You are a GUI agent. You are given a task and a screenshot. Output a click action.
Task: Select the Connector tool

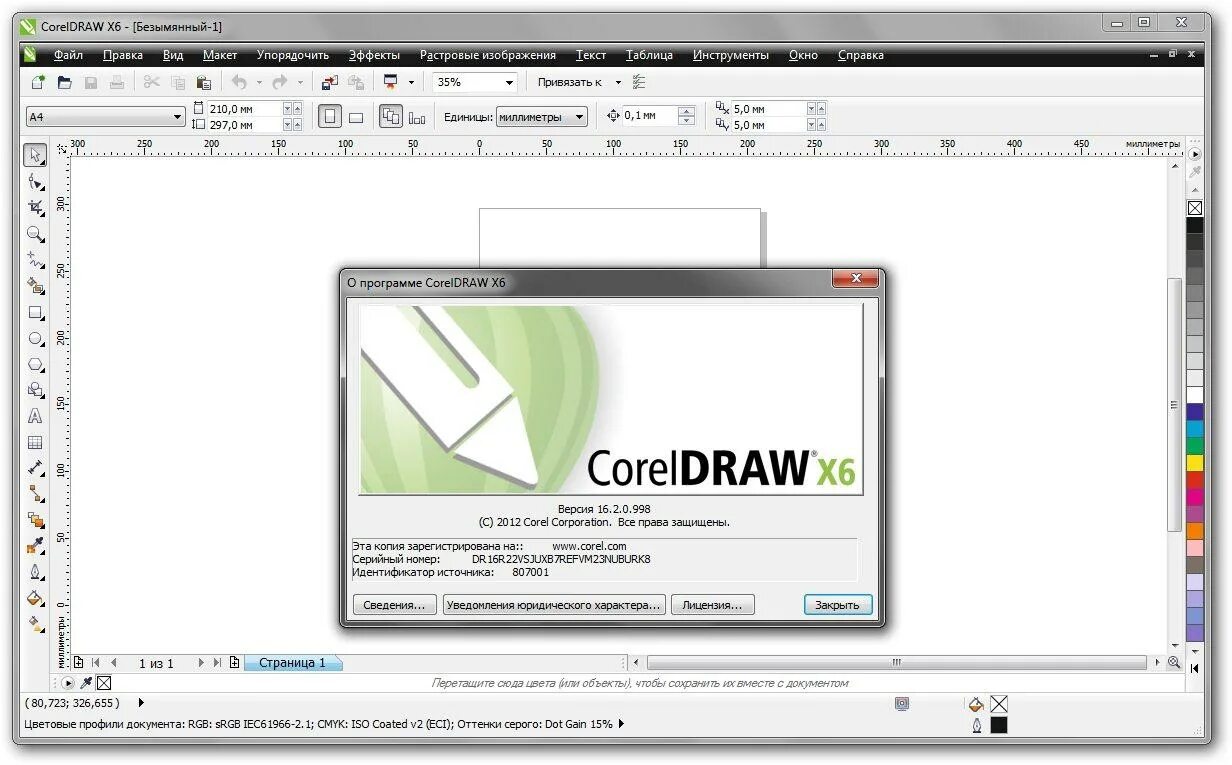(x=36, y=494)
